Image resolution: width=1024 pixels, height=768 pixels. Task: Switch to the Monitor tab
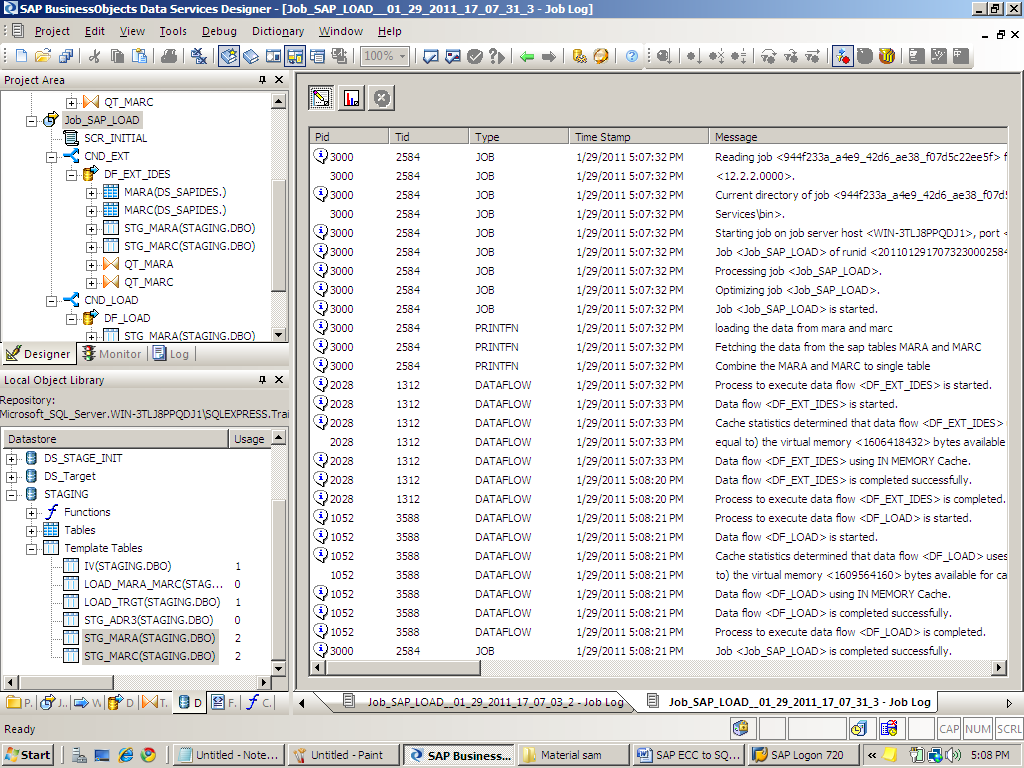click(x=112, y=354)
